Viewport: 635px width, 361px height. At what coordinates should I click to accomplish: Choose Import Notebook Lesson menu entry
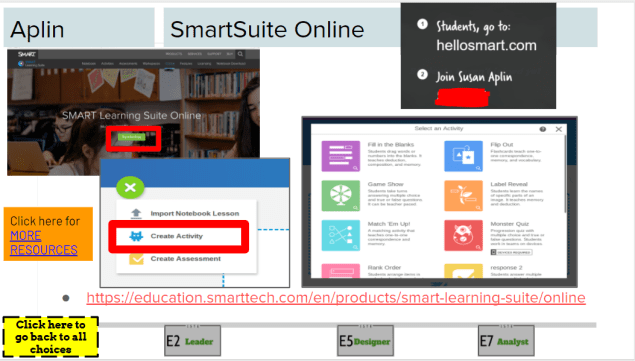click(x=186, y=213)
